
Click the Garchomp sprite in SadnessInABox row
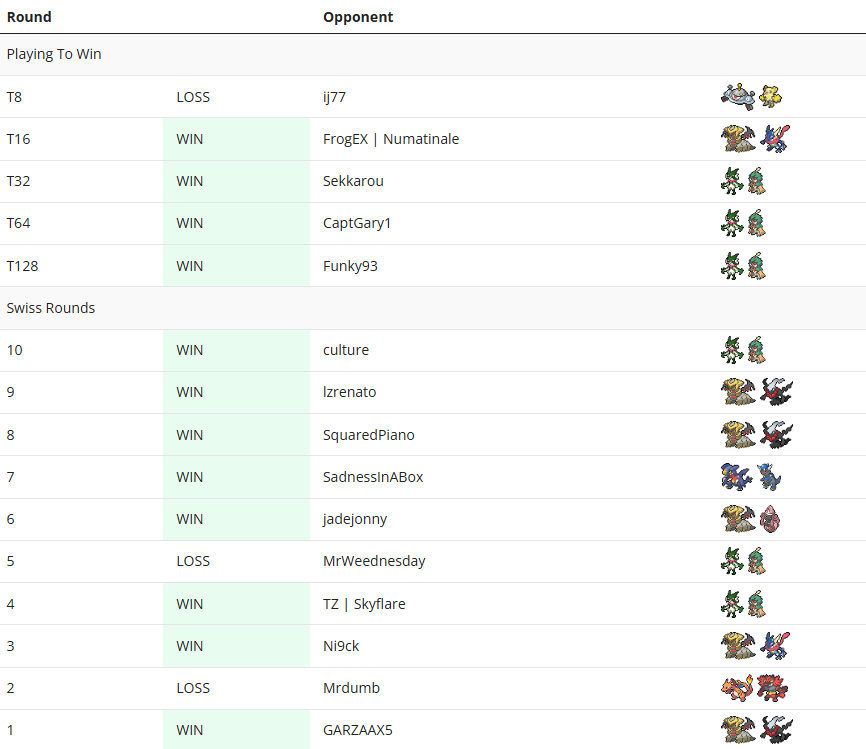tap(737, 477)
